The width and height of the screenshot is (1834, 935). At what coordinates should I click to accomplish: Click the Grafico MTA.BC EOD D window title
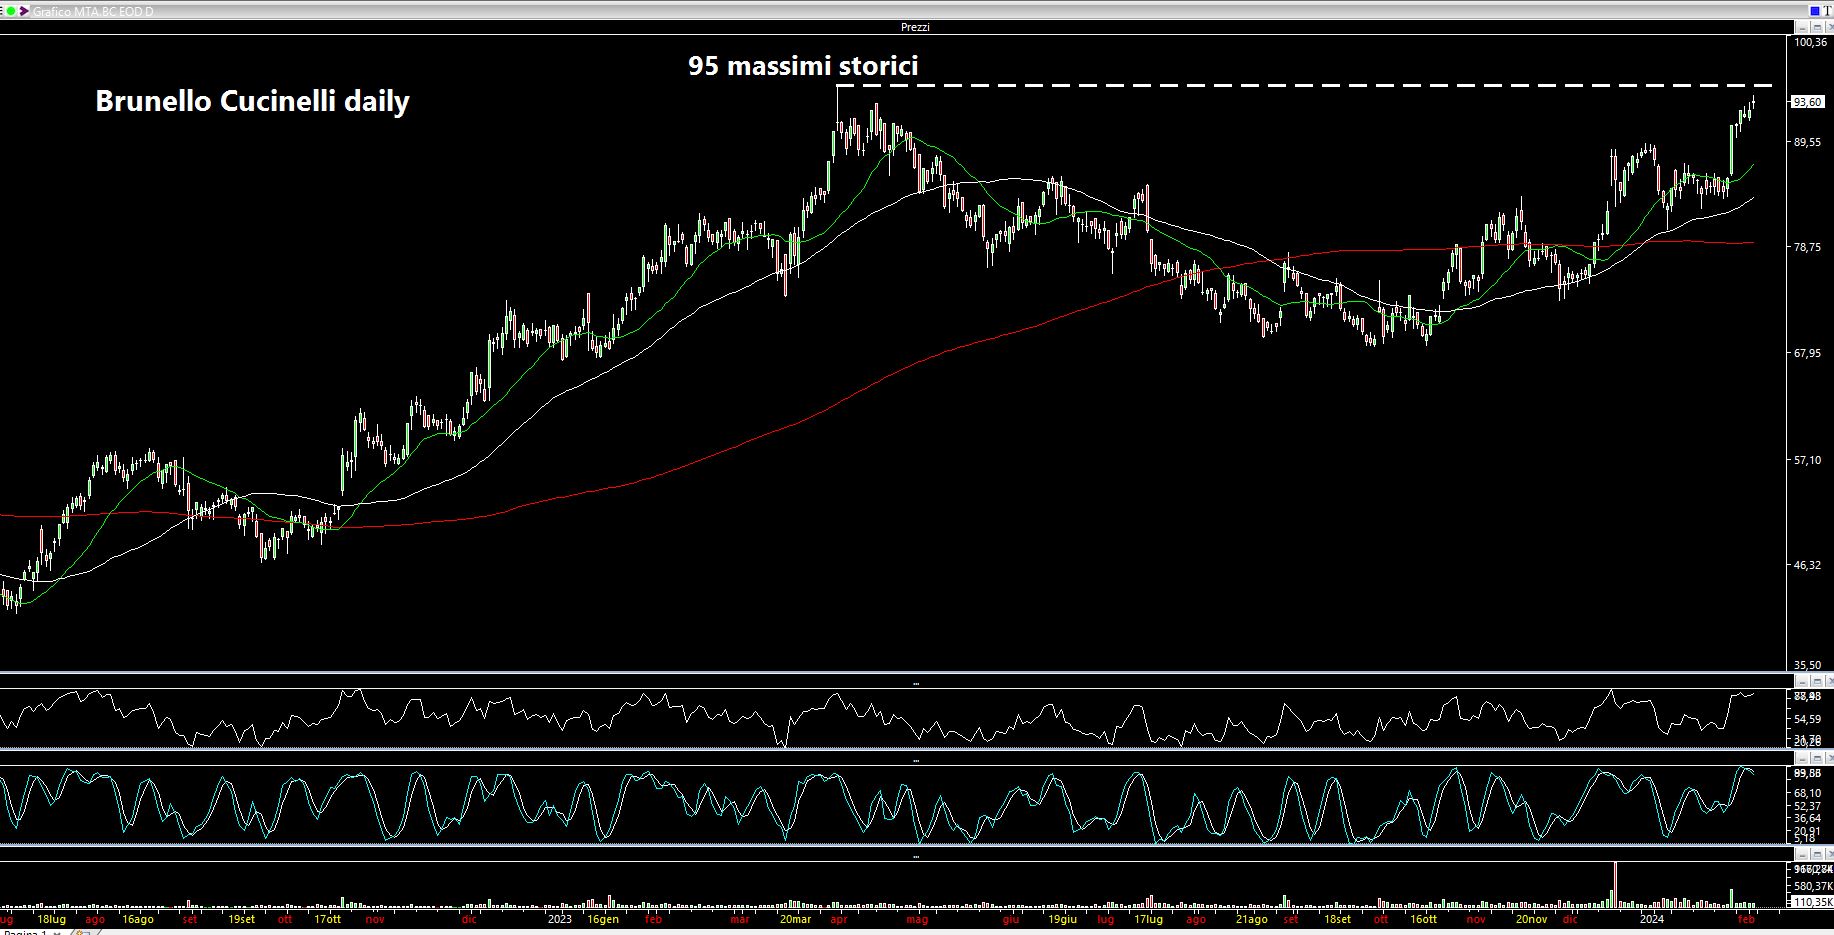click(x=93, y=11)
